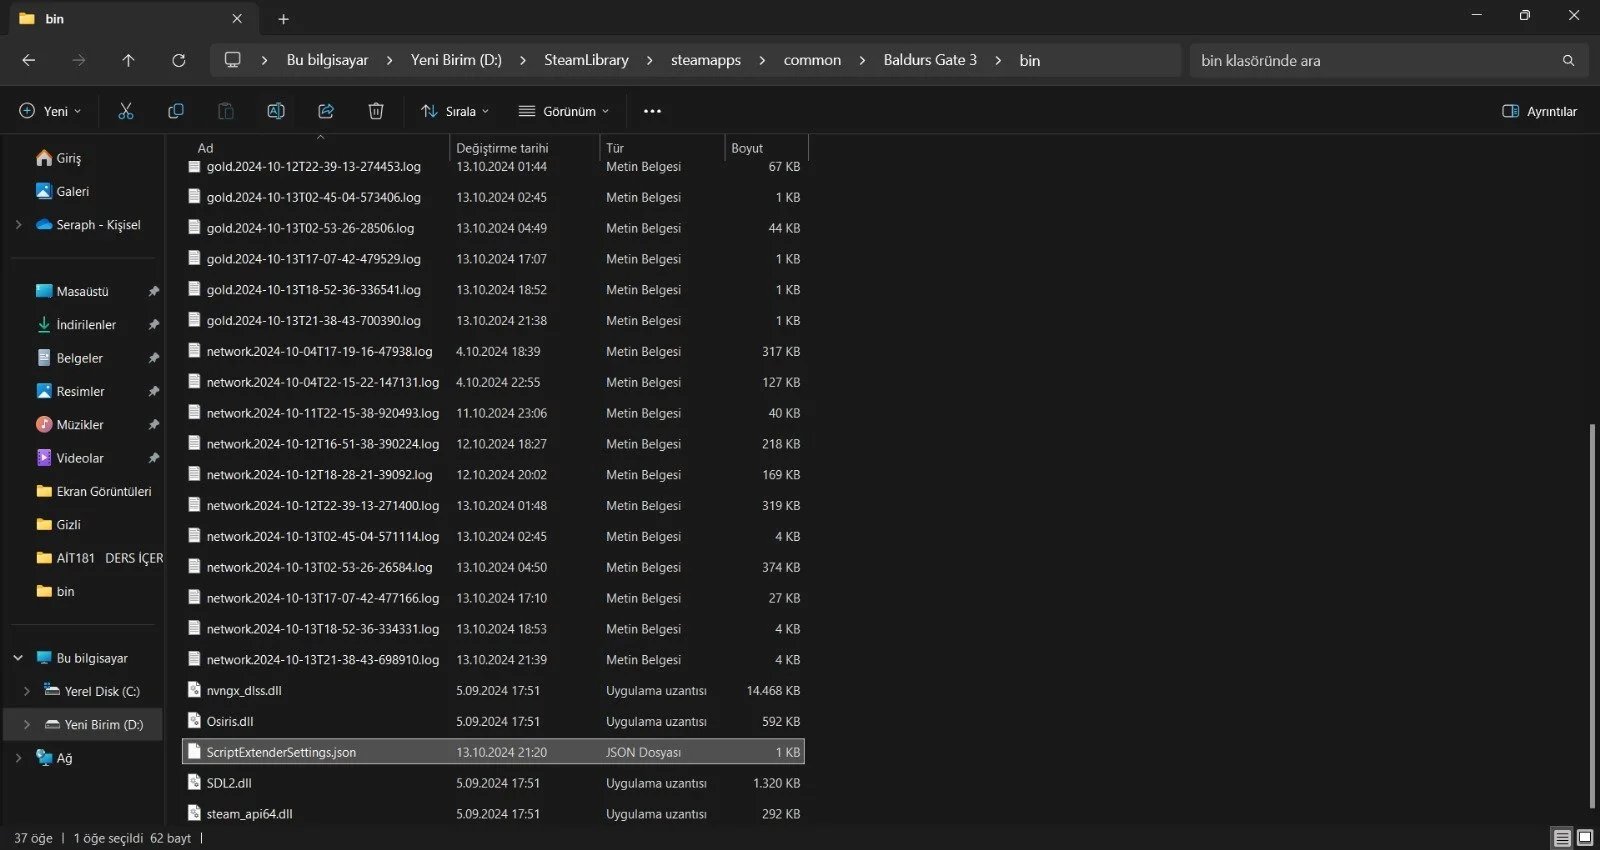1600x850 pixels.
Task: Click the Share icon in toolbar
Action: pyautogui.click(x=326, y=111)
